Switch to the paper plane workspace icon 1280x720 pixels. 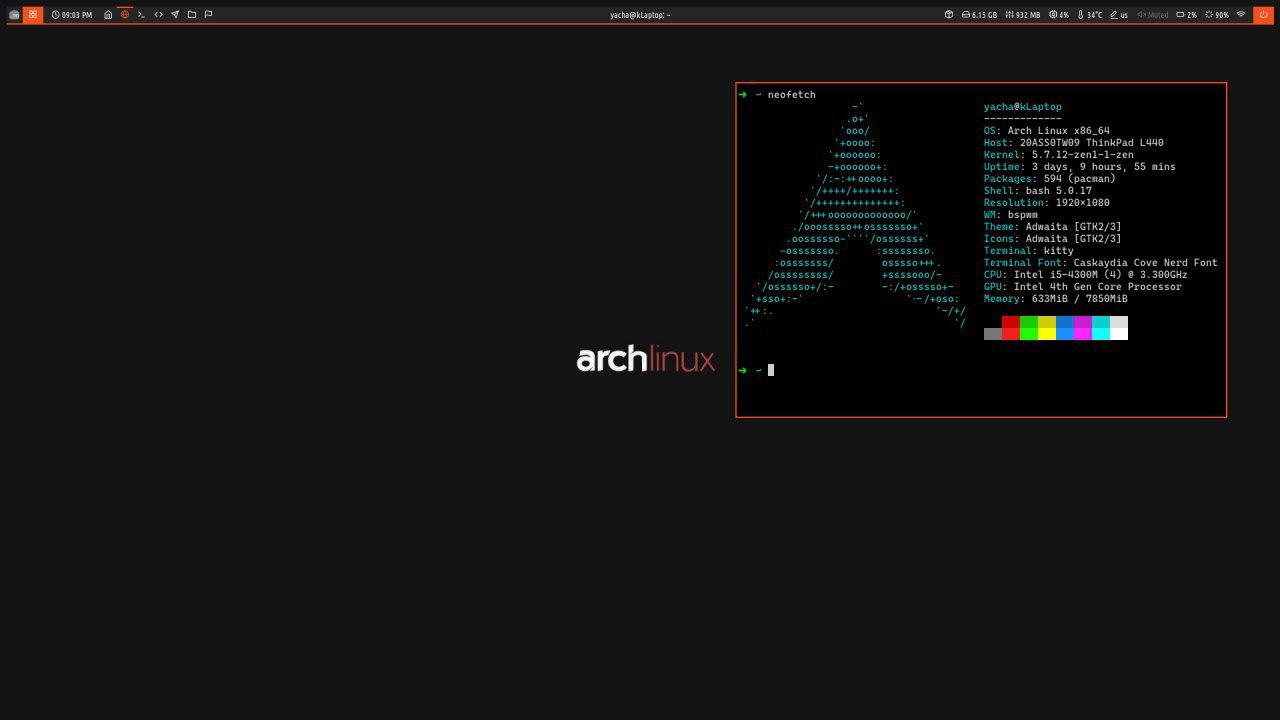pyautogui.click(x=175, y=15)
